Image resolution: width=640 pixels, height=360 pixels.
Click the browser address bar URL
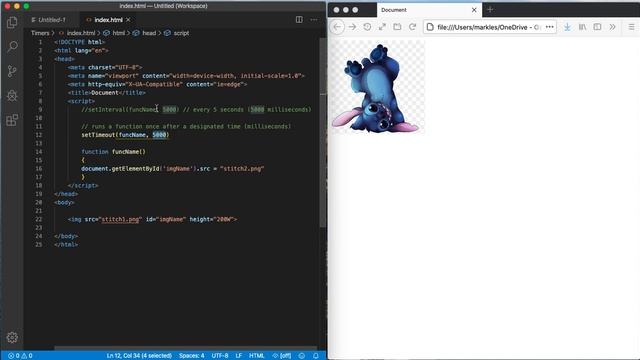[489, 27]
